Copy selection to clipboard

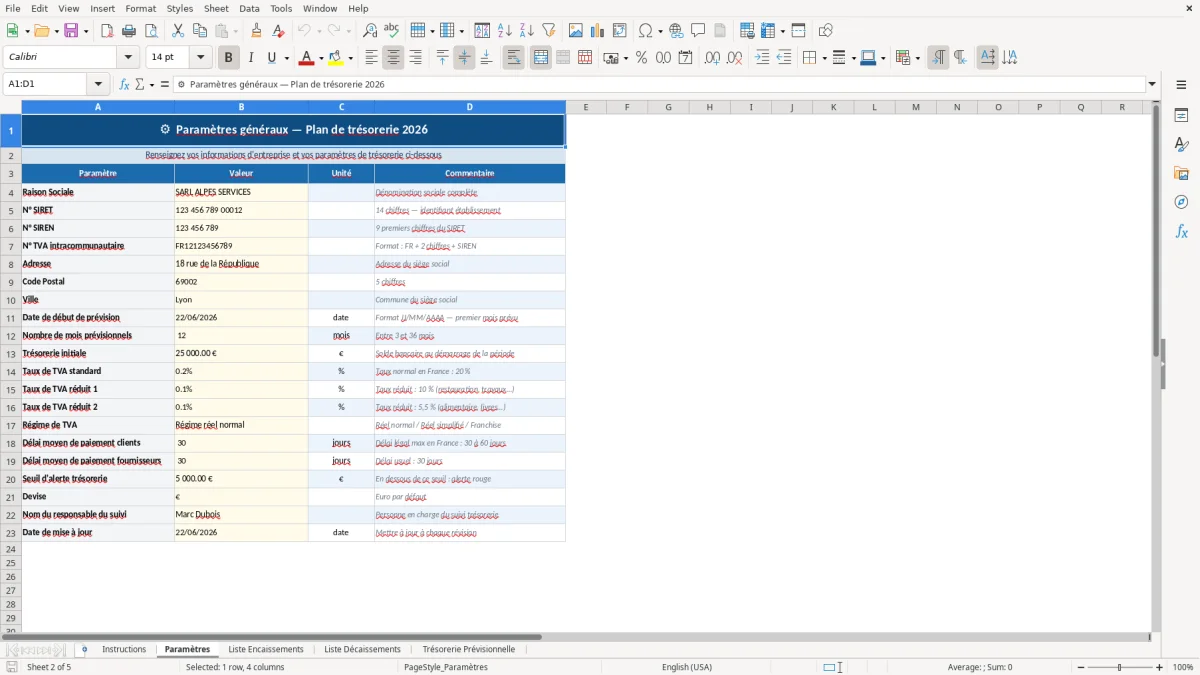[x=200, y=31]
